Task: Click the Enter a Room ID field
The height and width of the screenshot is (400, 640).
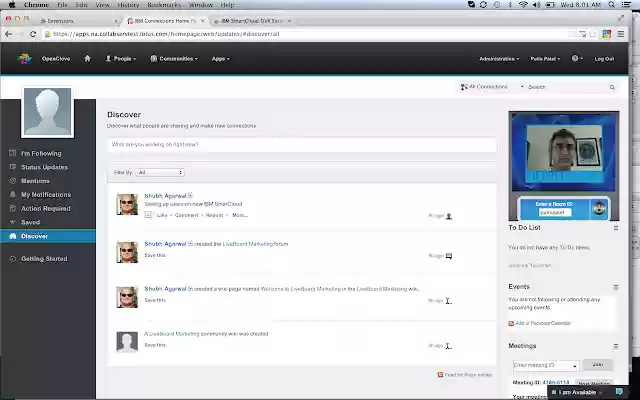Action: click(x=555, y=213)
